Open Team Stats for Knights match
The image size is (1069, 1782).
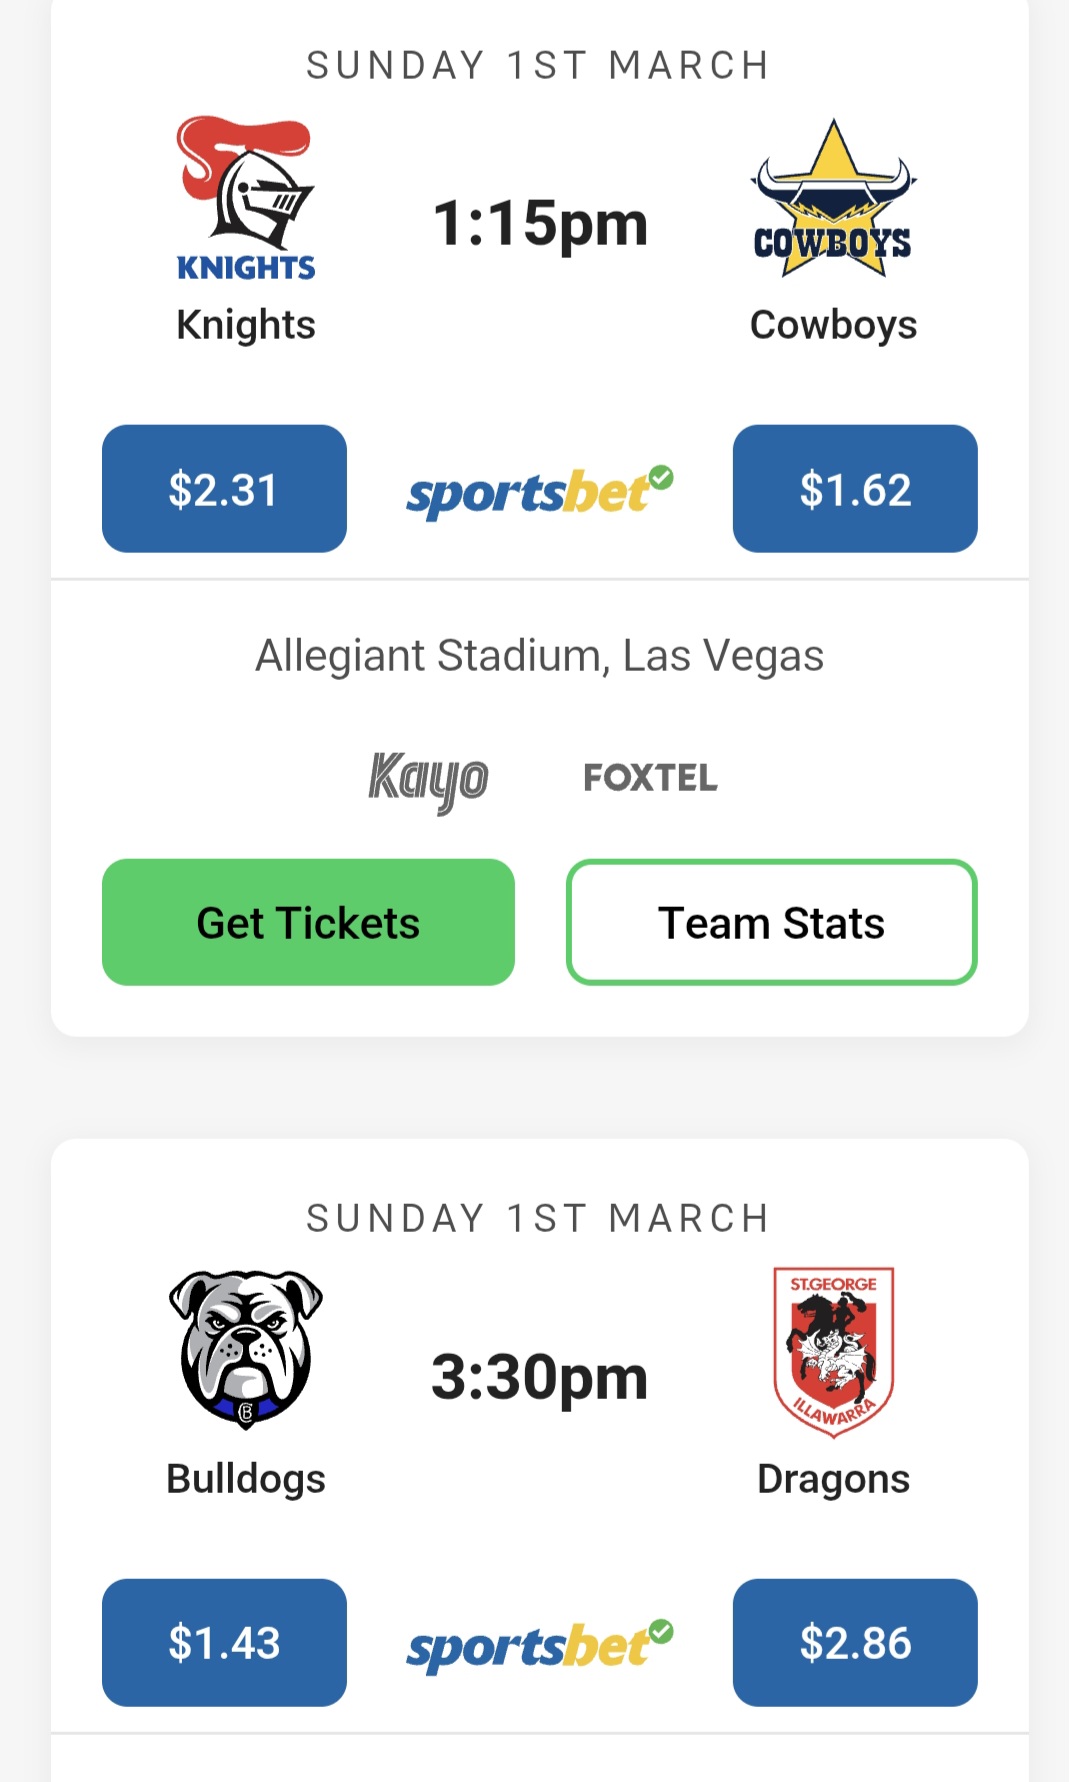click(771, 922)
